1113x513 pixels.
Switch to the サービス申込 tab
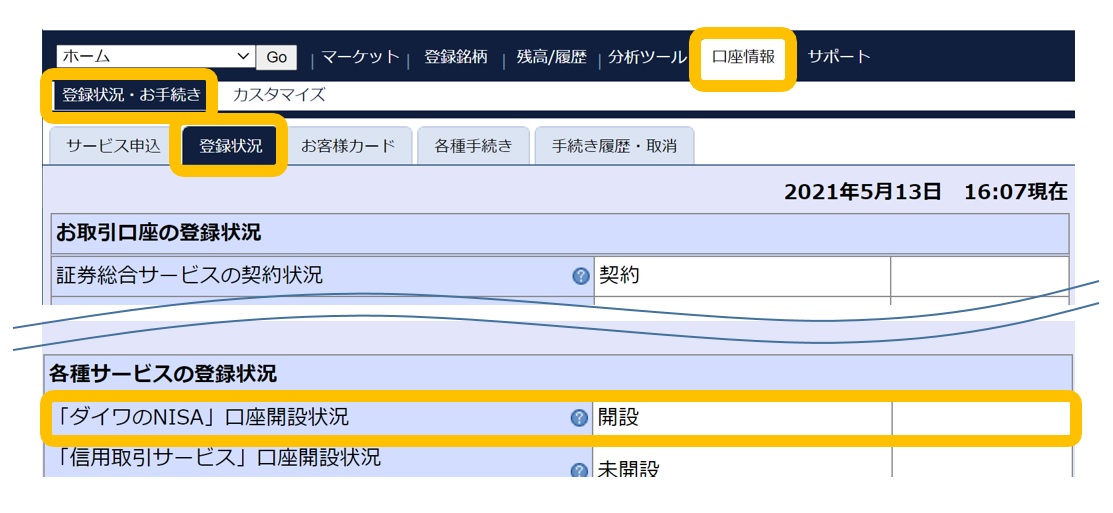coord(113,146)
